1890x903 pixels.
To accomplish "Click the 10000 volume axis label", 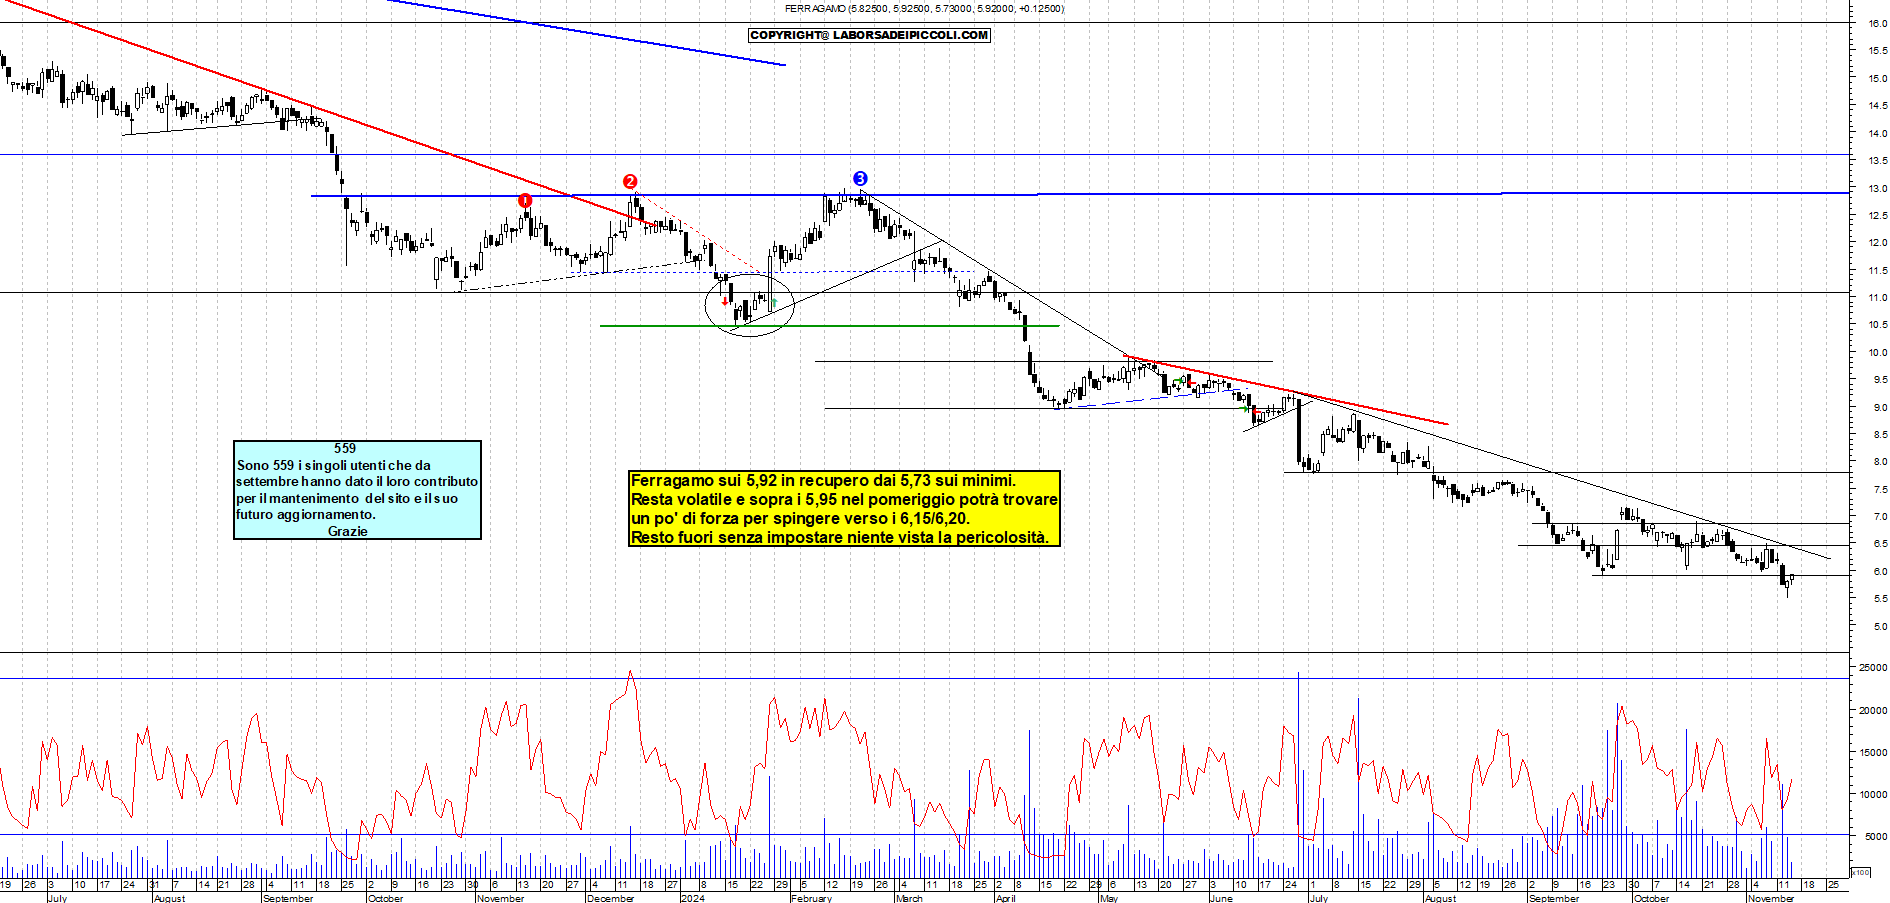I will tap(1872, 795).
